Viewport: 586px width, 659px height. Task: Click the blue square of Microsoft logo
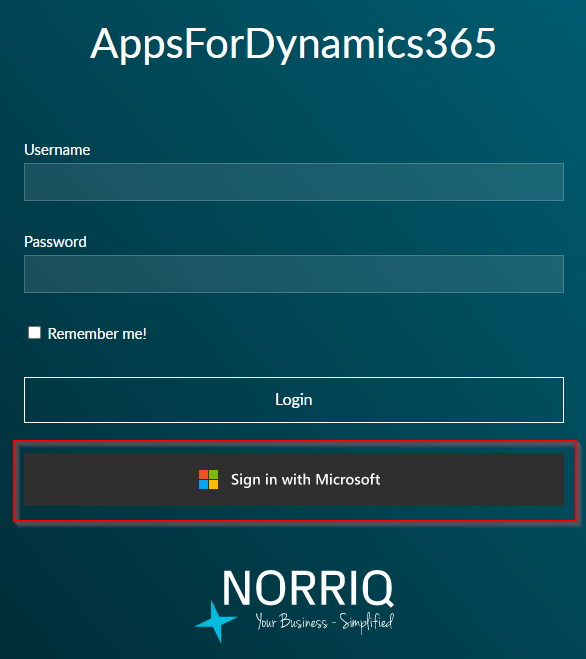[203, 485]
